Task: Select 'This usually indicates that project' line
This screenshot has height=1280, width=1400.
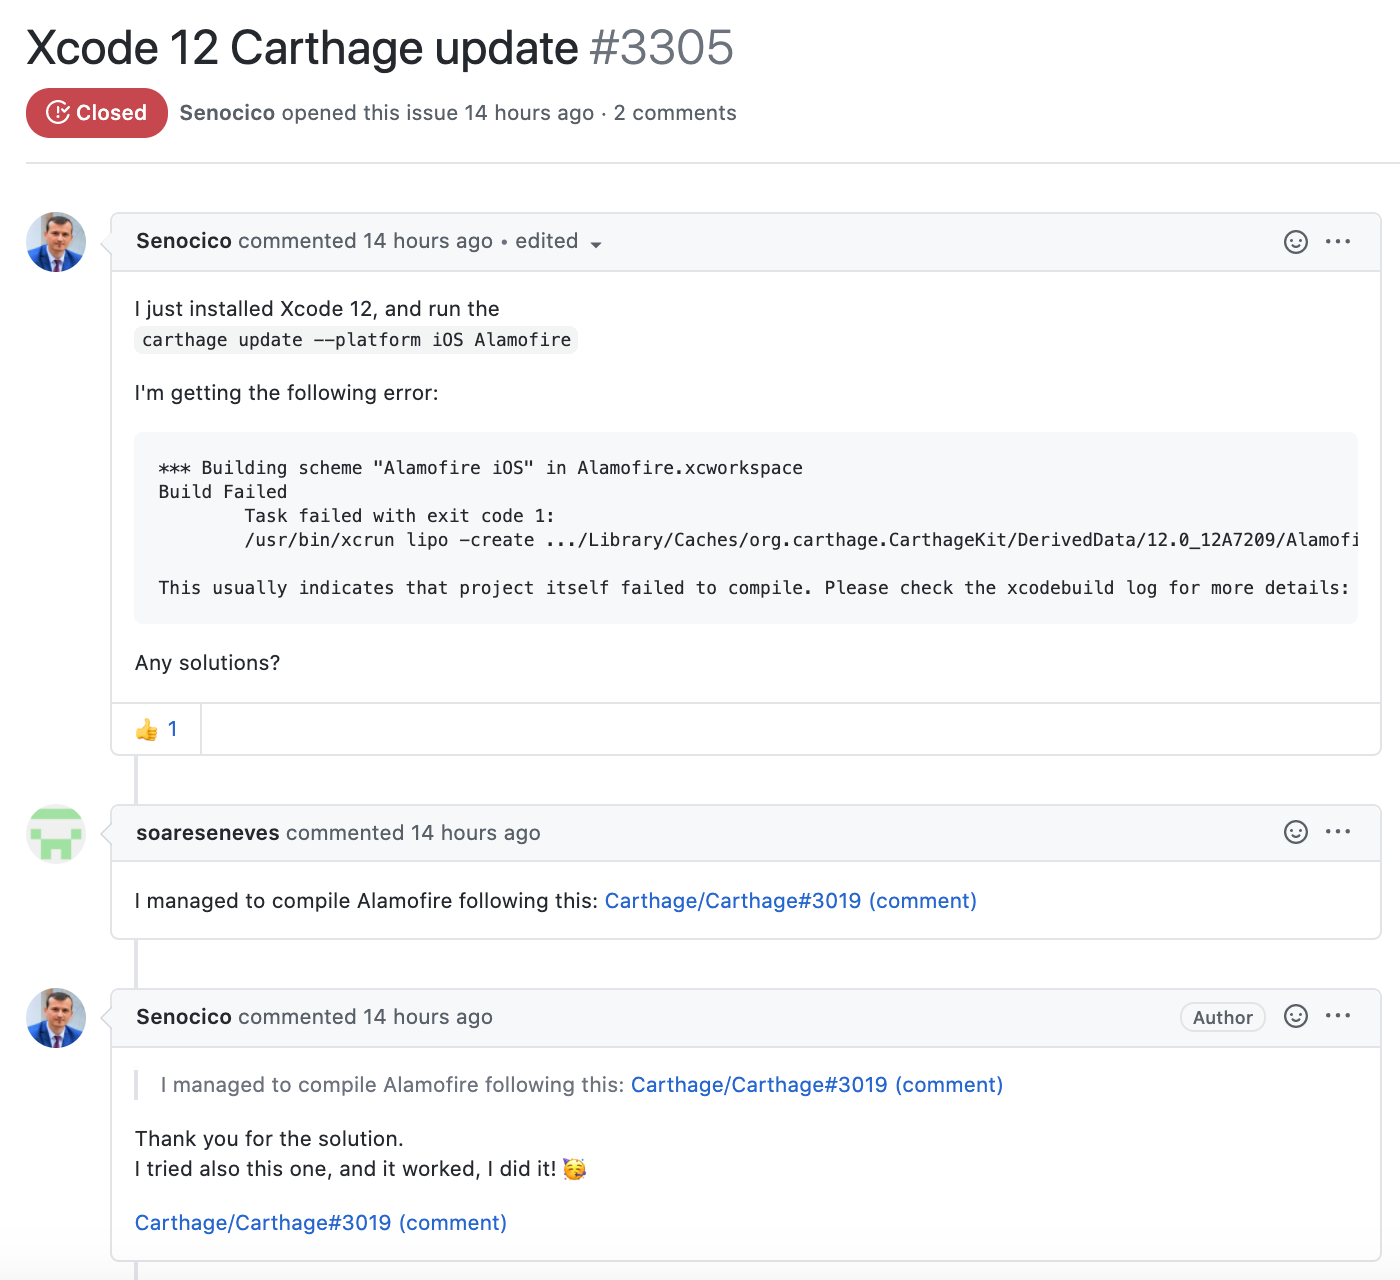Action: (754, 588)
